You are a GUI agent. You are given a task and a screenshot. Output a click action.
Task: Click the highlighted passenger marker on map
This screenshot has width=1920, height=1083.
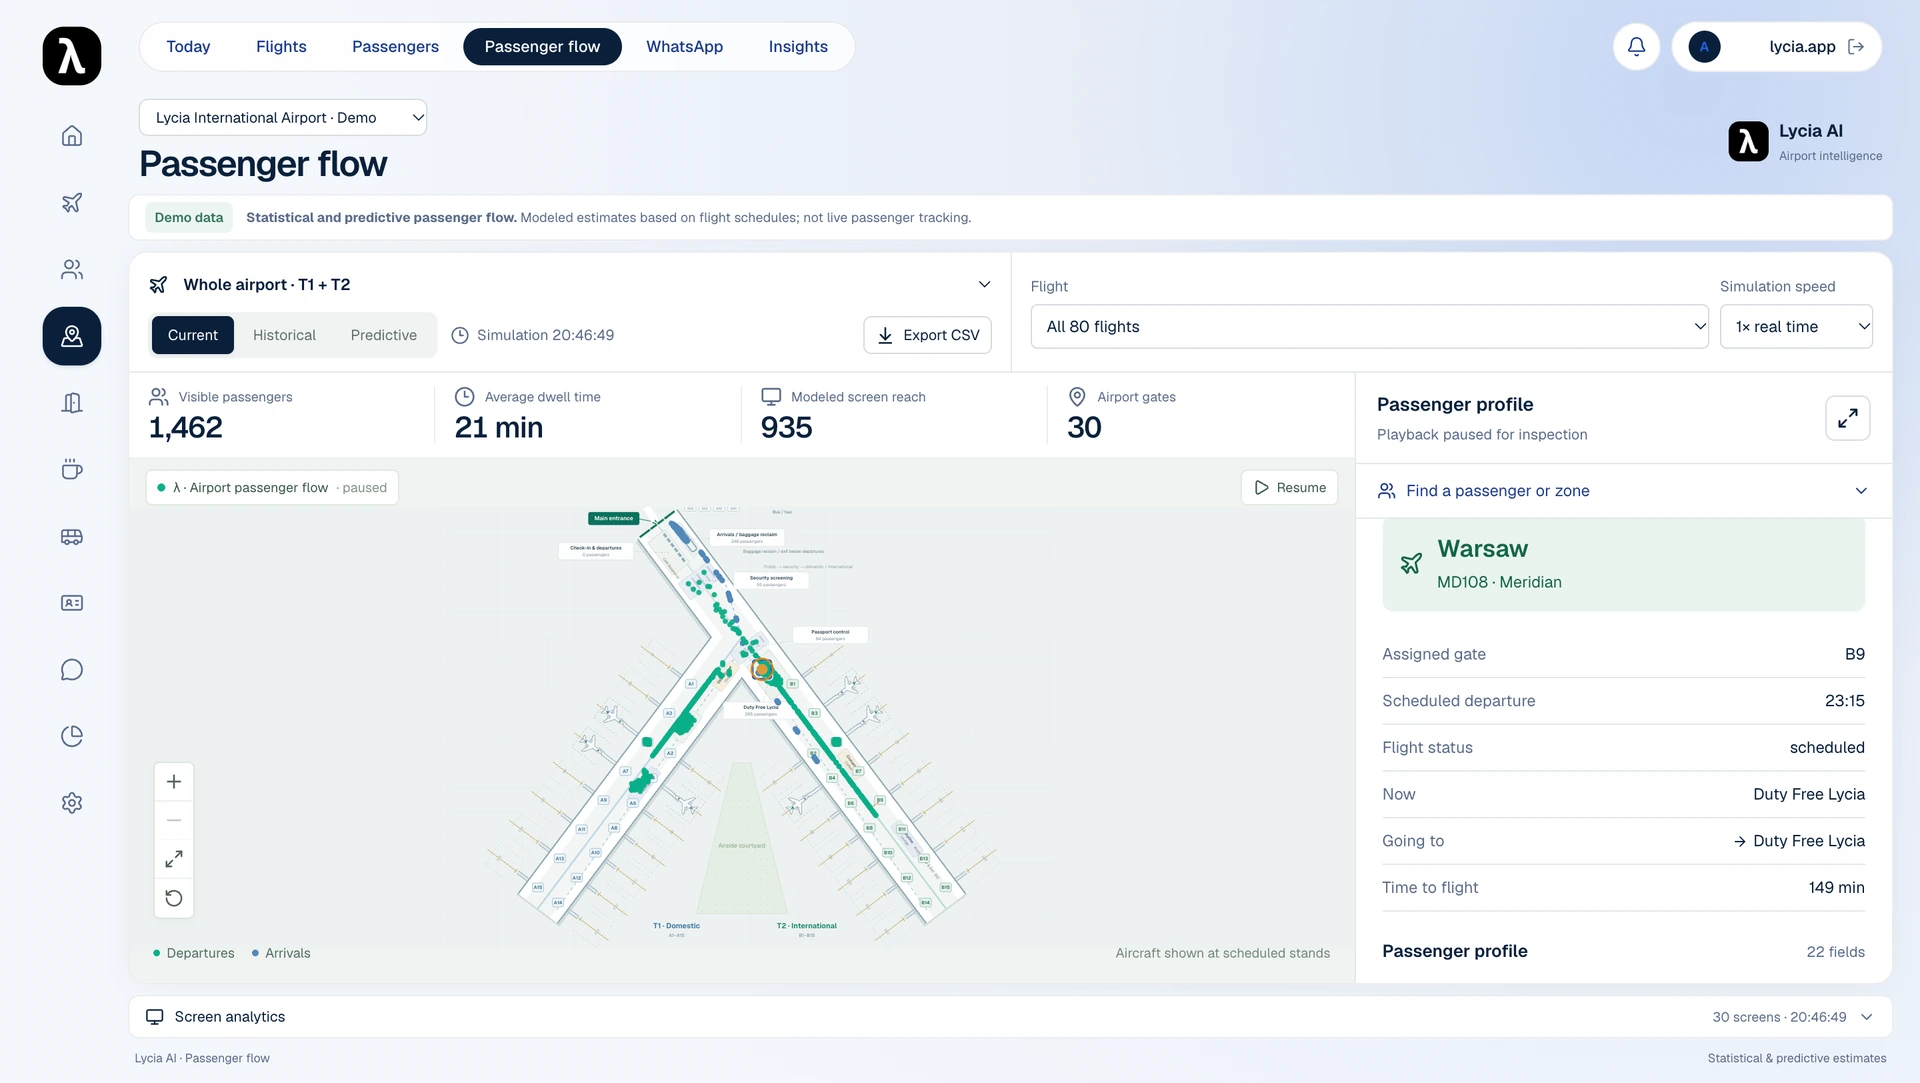click(x=762, y=669)
